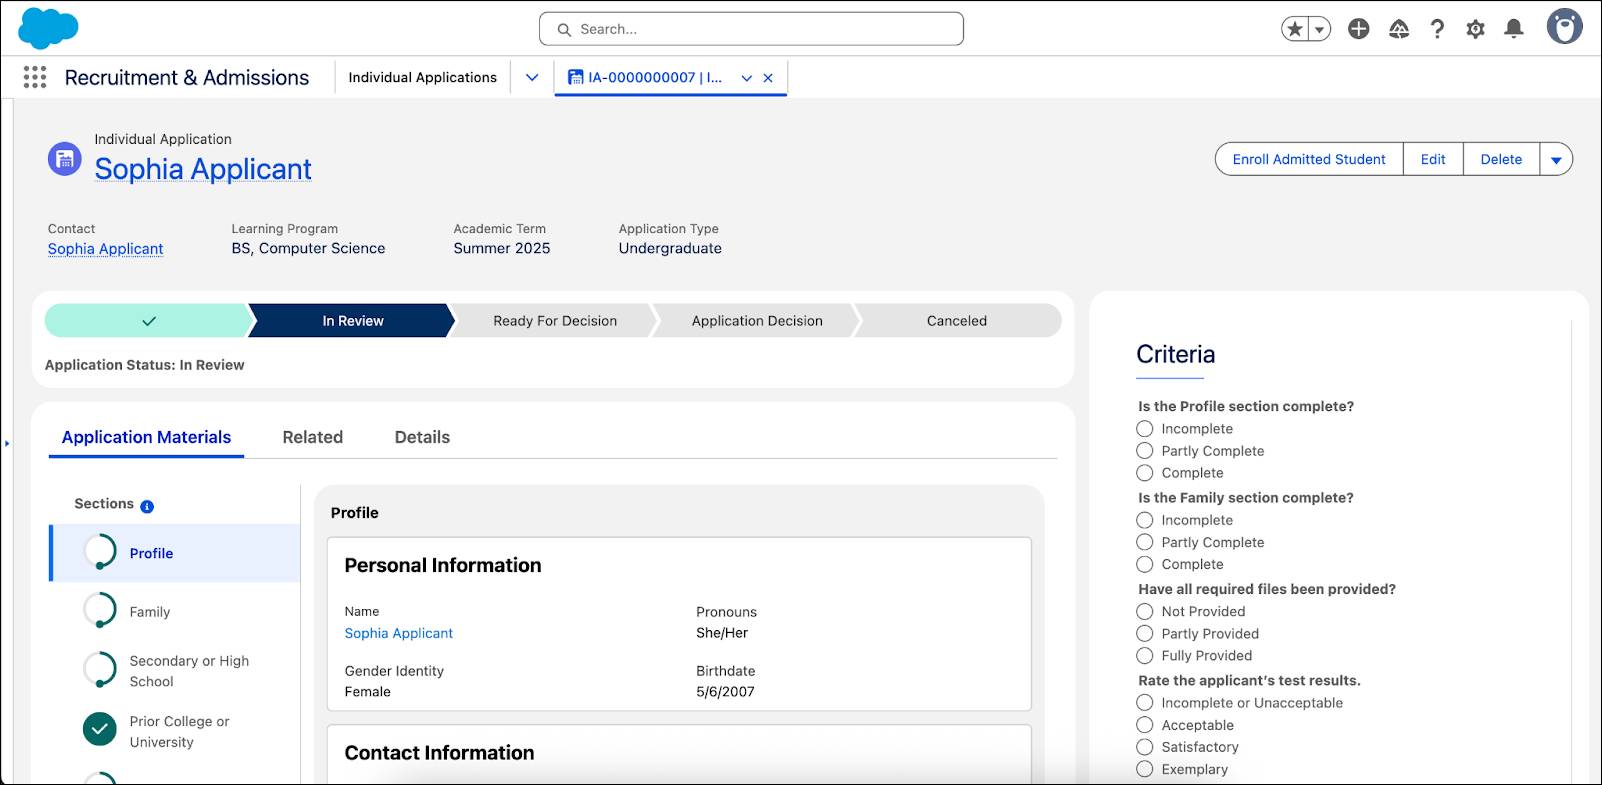This screenshot has width=1602, height=785.
Task: Open more record actions dropdown arrow
Action: [x=1556, y=159]
